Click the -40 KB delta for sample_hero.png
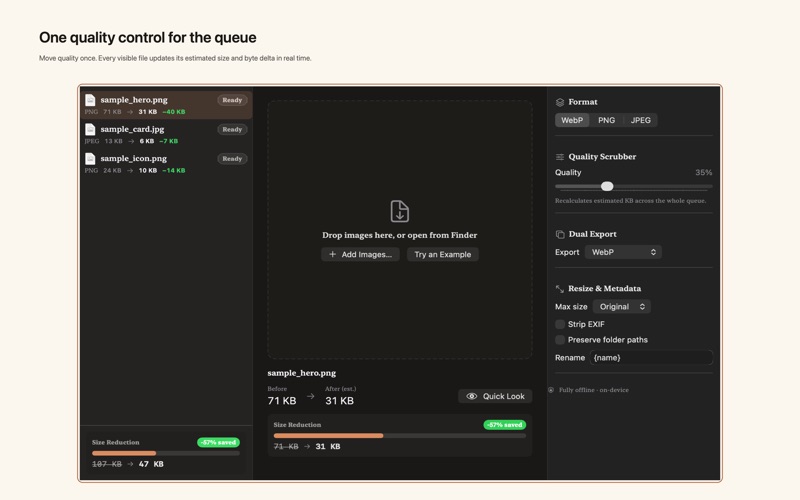The image size is (800, 500). point(174,112)
